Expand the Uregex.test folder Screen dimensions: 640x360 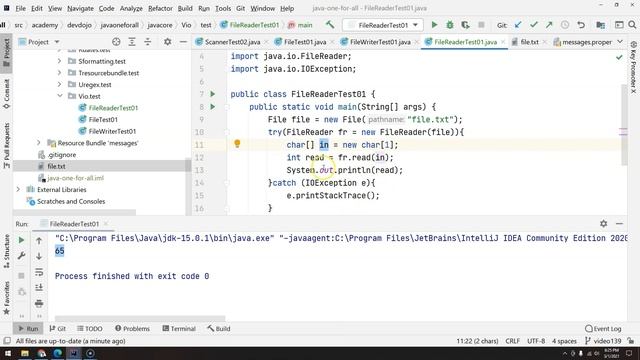click(x=60, y=84)
